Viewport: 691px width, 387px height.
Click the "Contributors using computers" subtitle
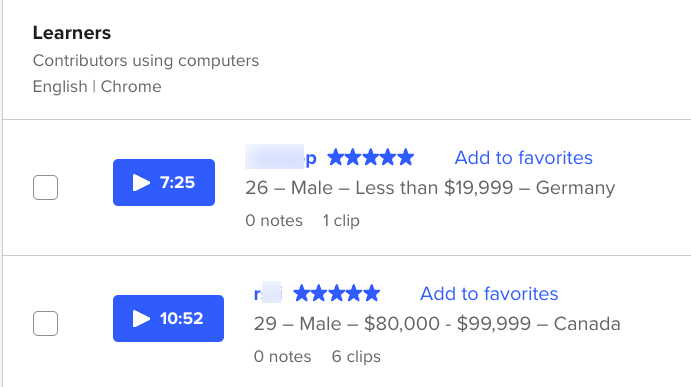pyautogui.click(x=146, y=60)
